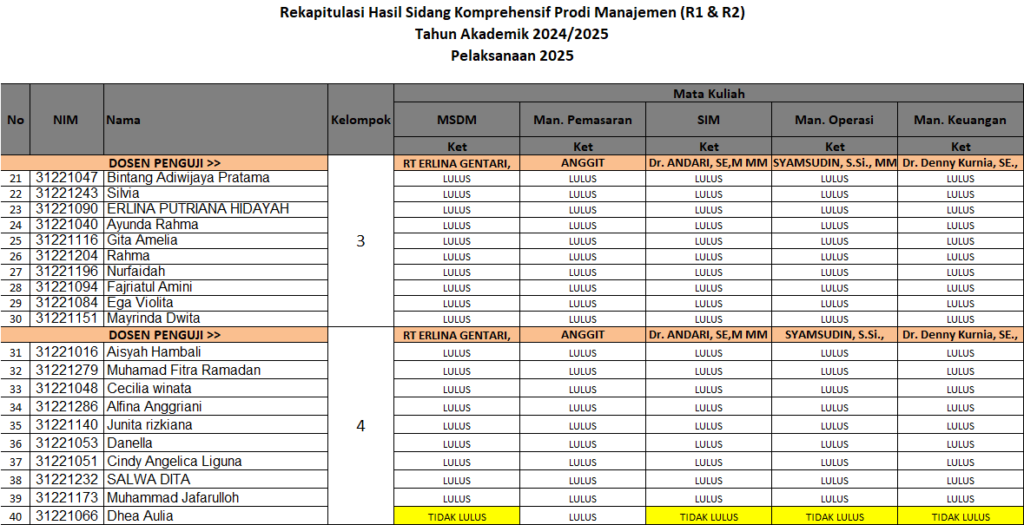Click NIM '31221066'
Image resolution: width=1024 pixels, height=525 pixels.
point(67,516)
